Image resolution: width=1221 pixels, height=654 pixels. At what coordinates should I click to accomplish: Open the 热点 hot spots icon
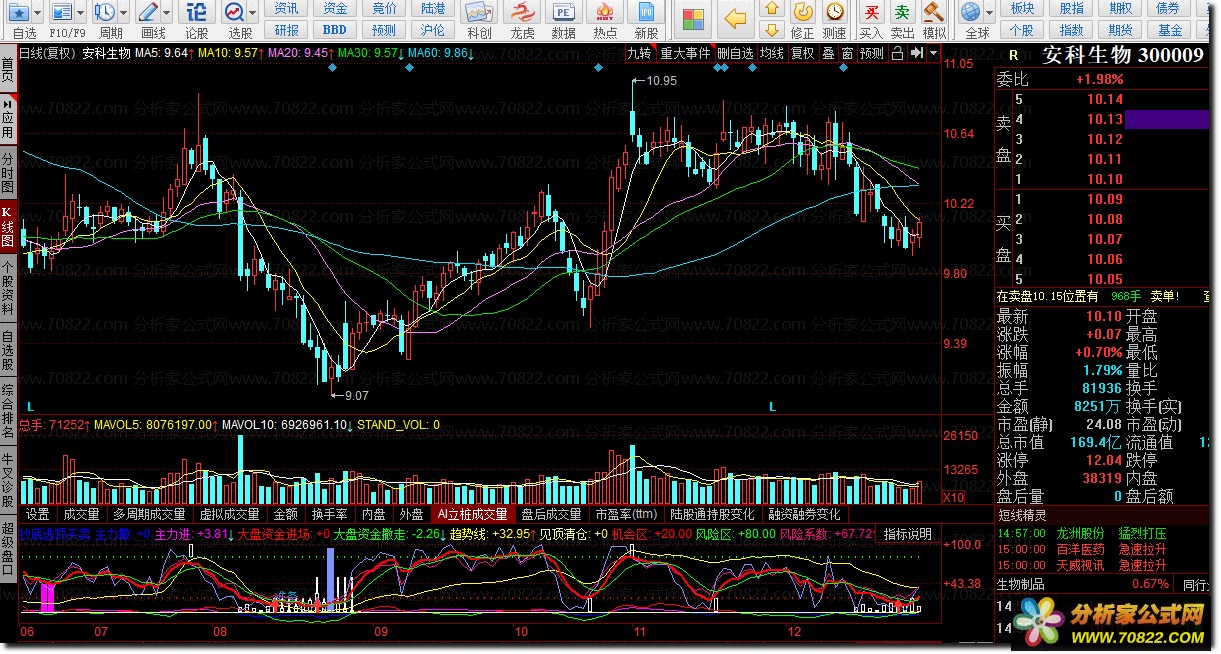coord(605,12)
